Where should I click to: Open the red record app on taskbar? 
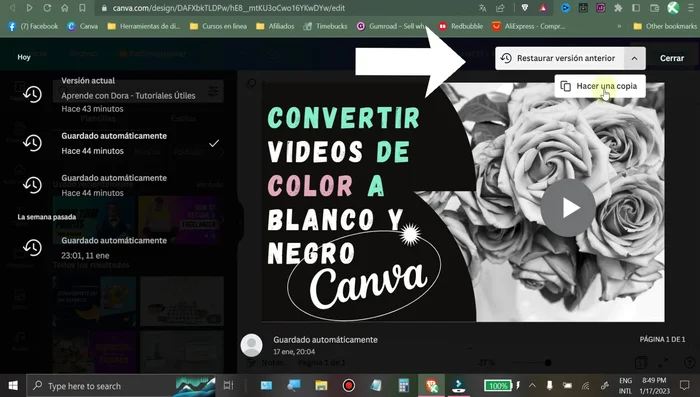tap(349, 385)
